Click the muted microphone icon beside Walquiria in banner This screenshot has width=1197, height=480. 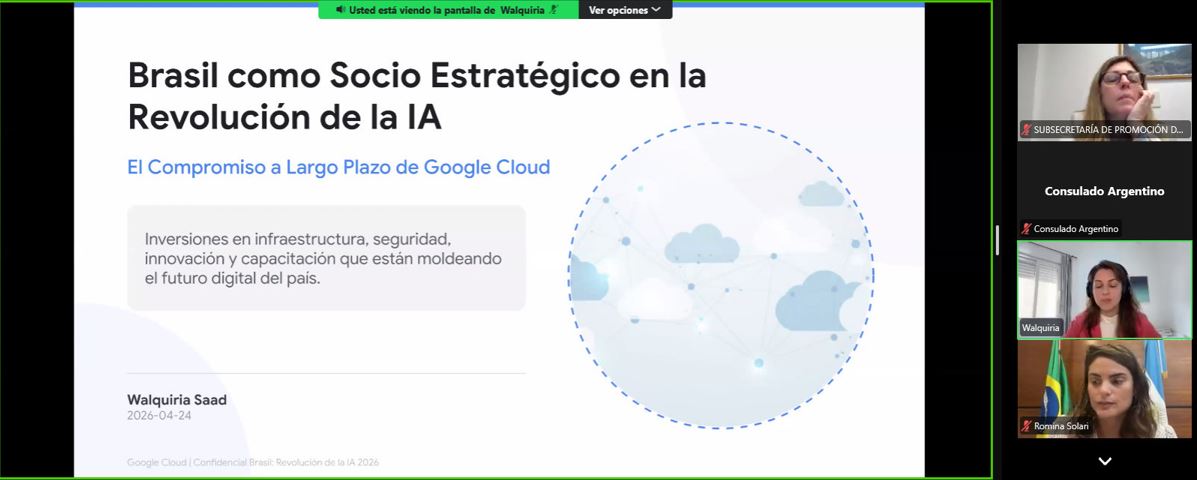tap(553, 10)
